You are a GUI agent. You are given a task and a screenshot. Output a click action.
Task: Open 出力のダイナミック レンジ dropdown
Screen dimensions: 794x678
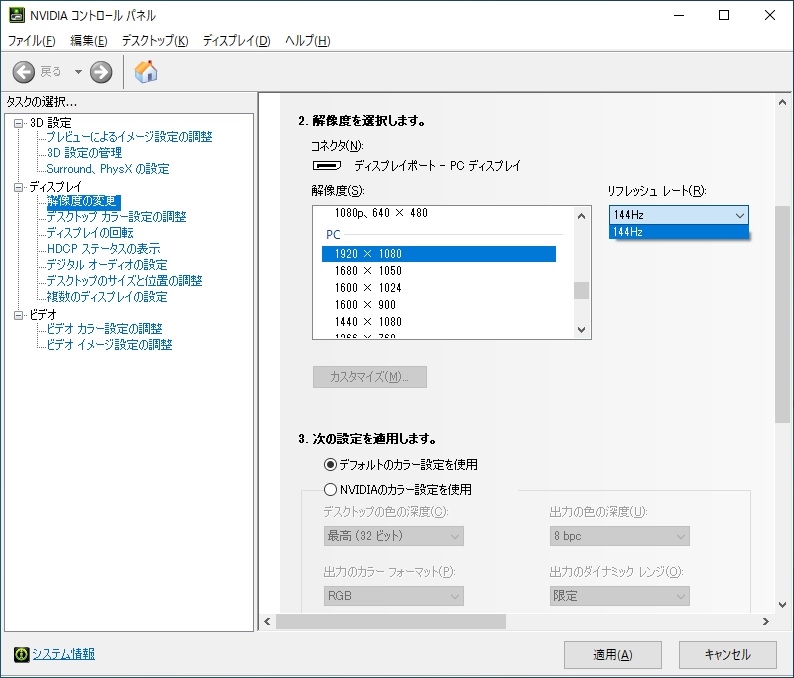pos(619,596)
